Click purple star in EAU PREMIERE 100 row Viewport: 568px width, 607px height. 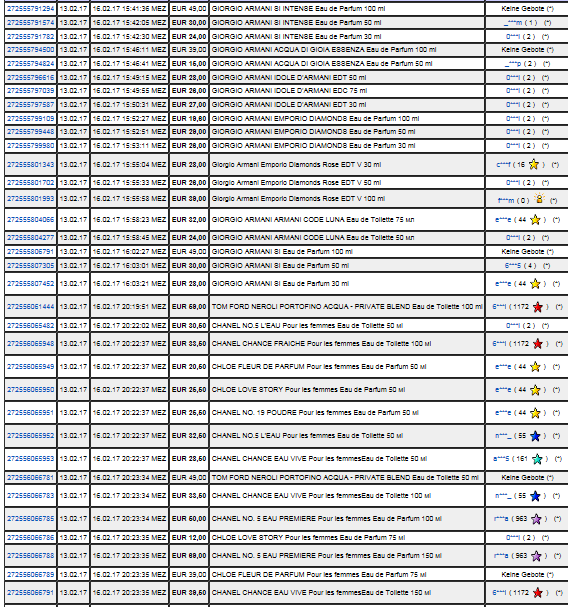pyautogui.click(x=536, y=518)
